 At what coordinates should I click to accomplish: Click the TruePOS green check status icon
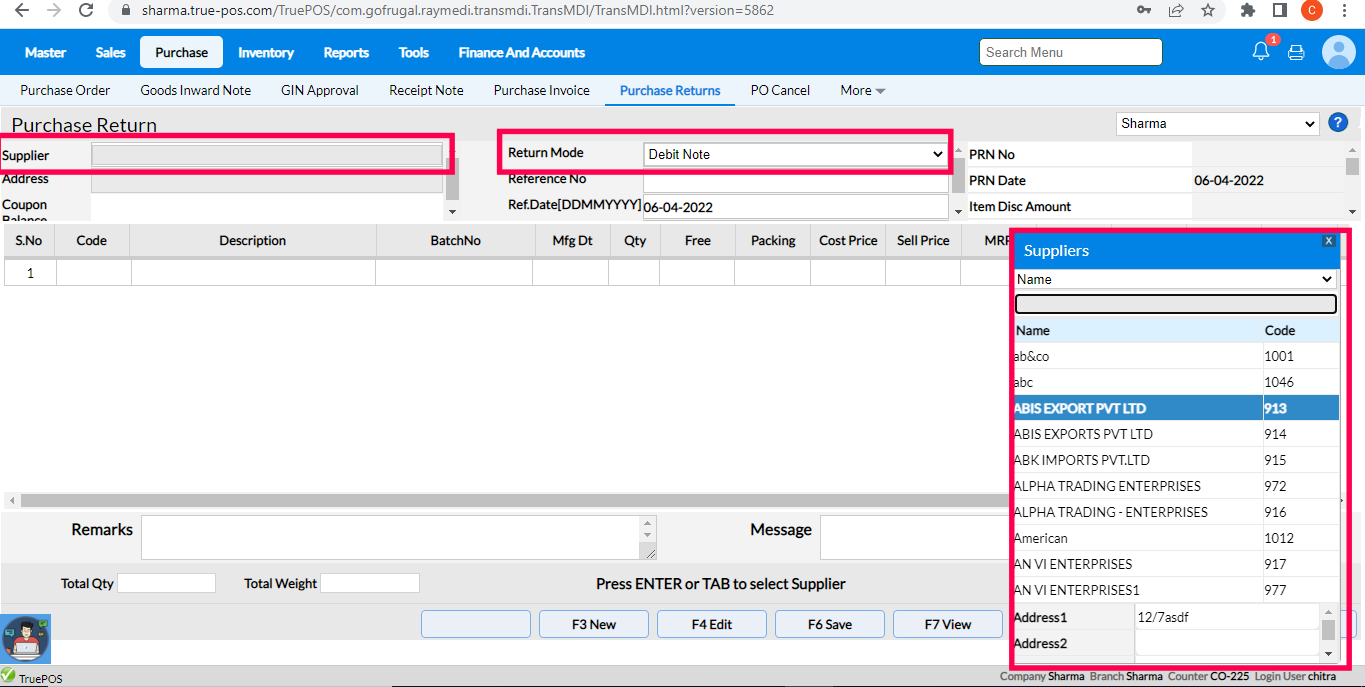(9, 676)
